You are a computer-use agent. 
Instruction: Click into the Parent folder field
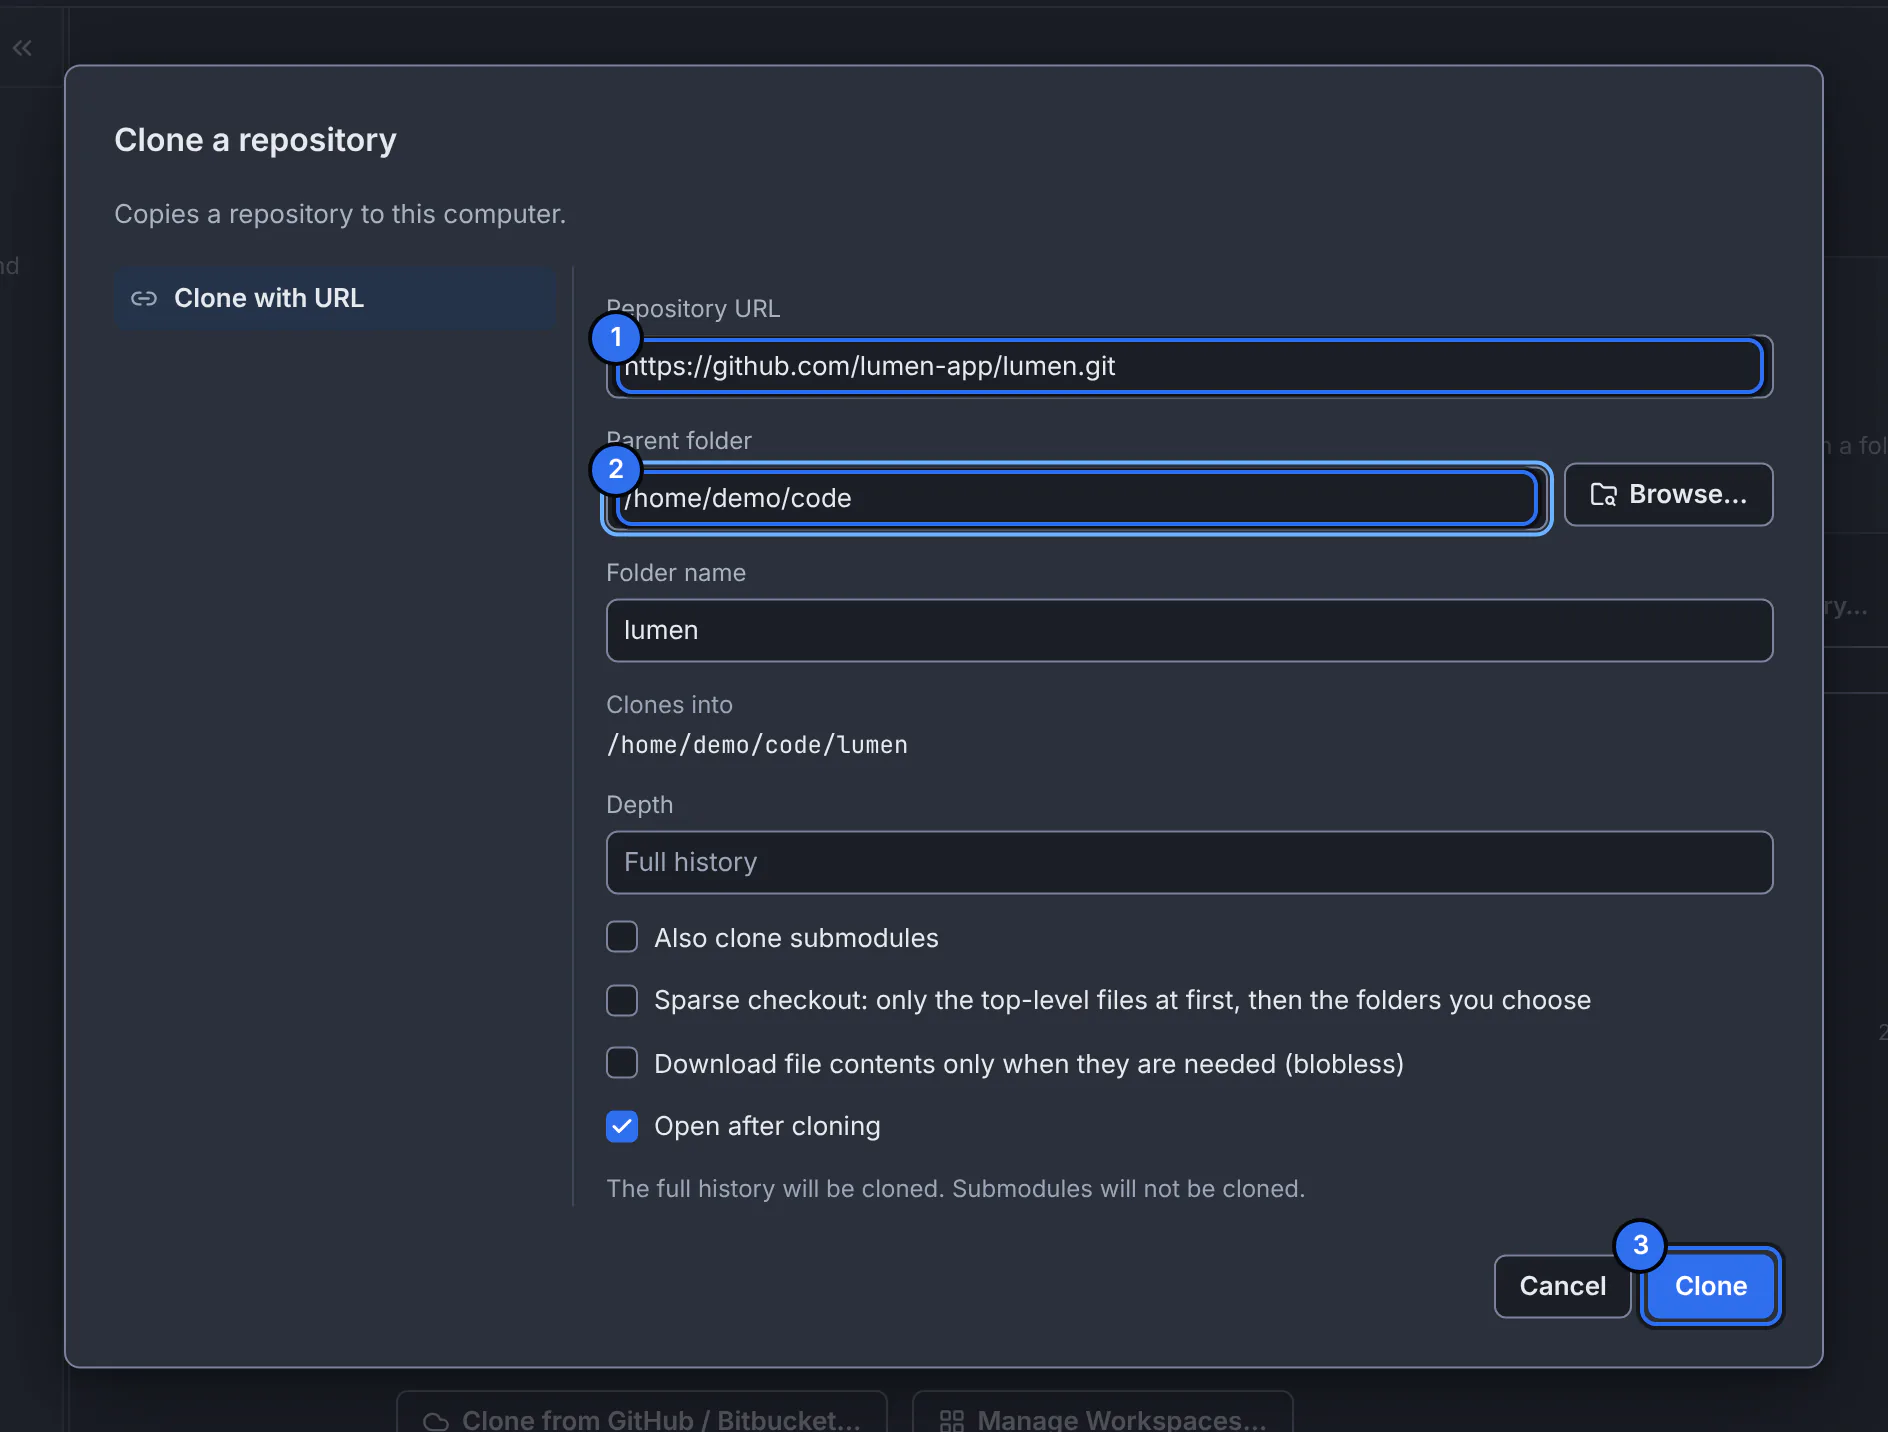tap(1077, 498)
